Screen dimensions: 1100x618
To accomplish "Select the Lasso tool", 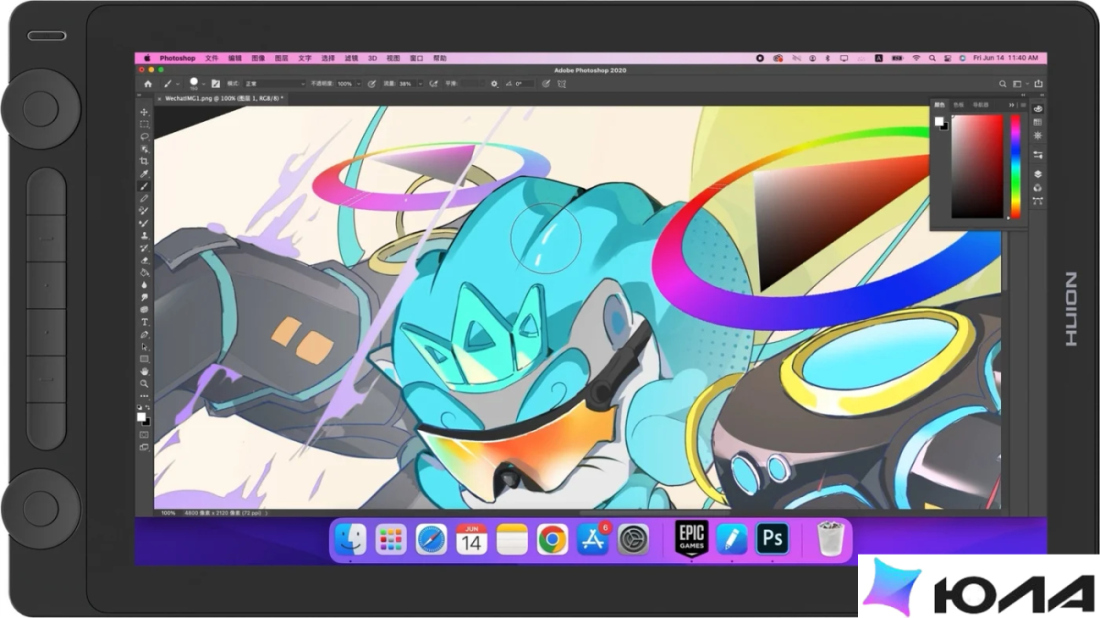I will coord(145,137).
